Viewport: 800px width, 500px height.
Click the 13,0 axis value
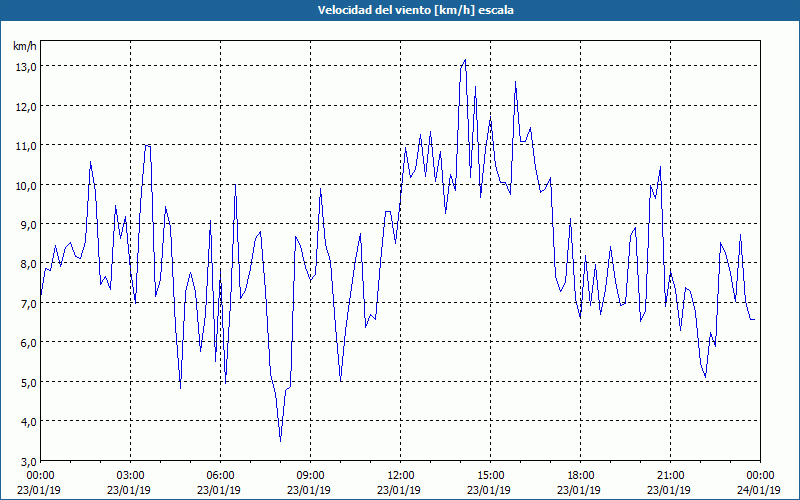click(x=25, y=67)
